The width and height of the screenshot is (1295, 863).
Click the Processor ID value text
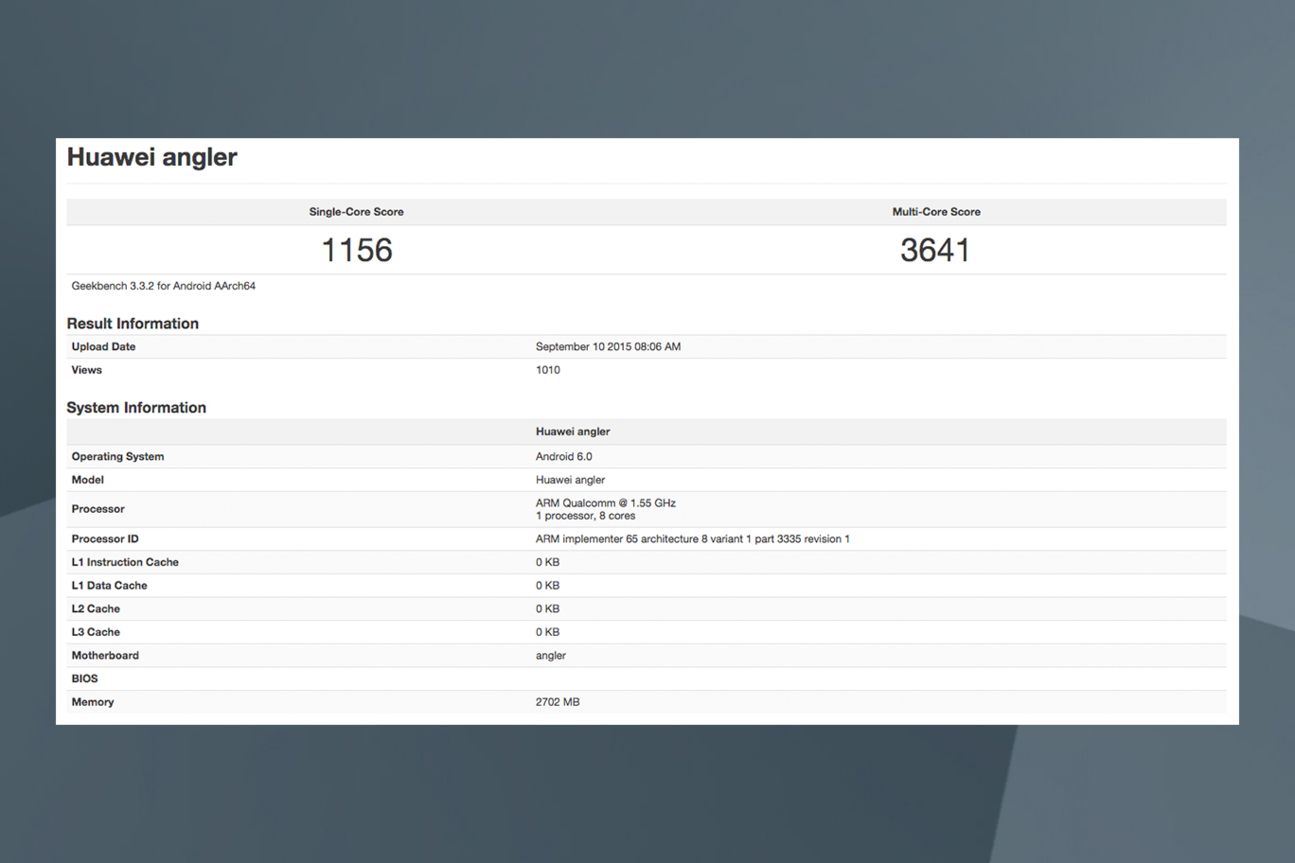point(693,539)
